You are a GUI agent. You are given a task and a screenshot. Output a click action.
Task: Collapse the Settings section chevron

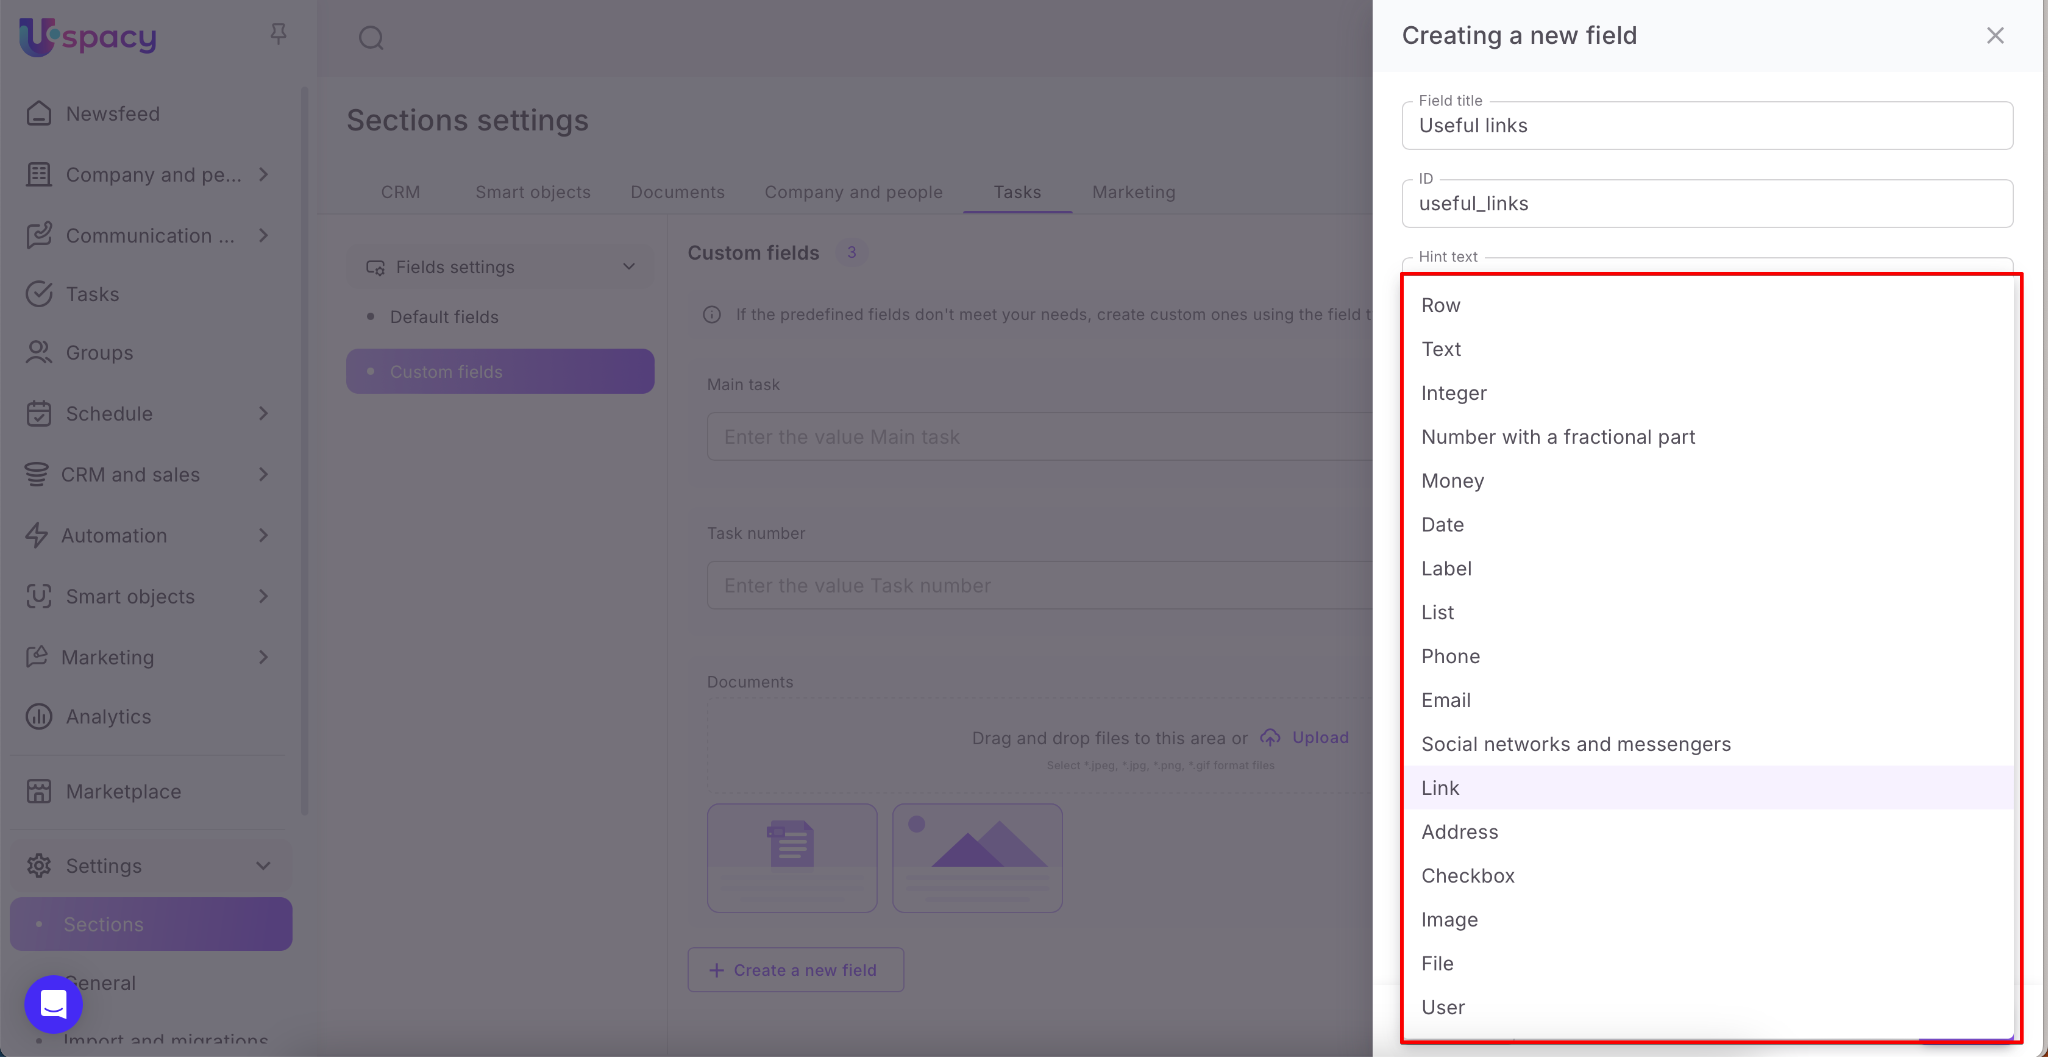coord(264,866)
